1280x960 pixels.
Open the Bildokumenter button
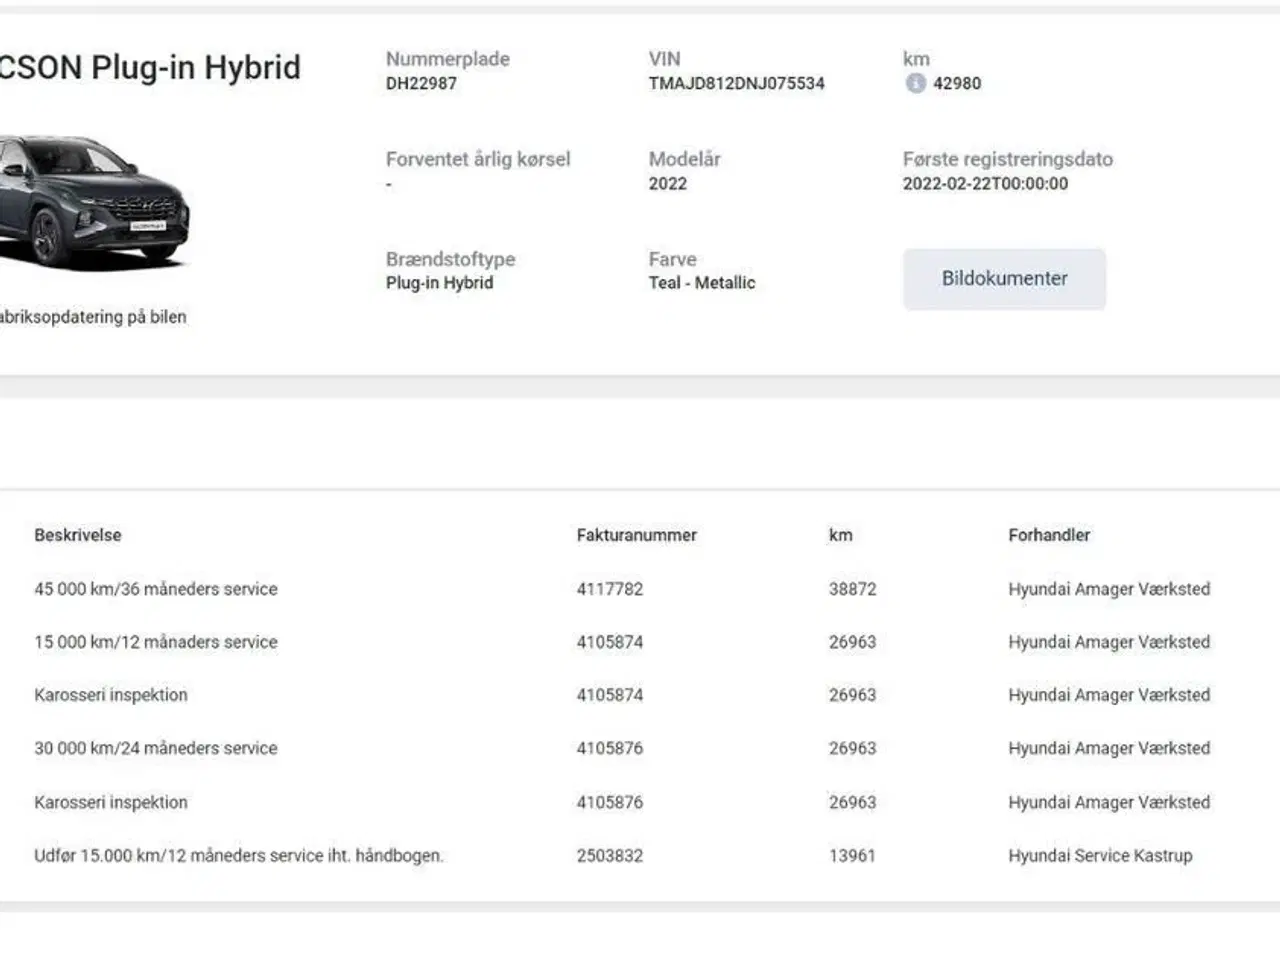[x=1004, y=279]
